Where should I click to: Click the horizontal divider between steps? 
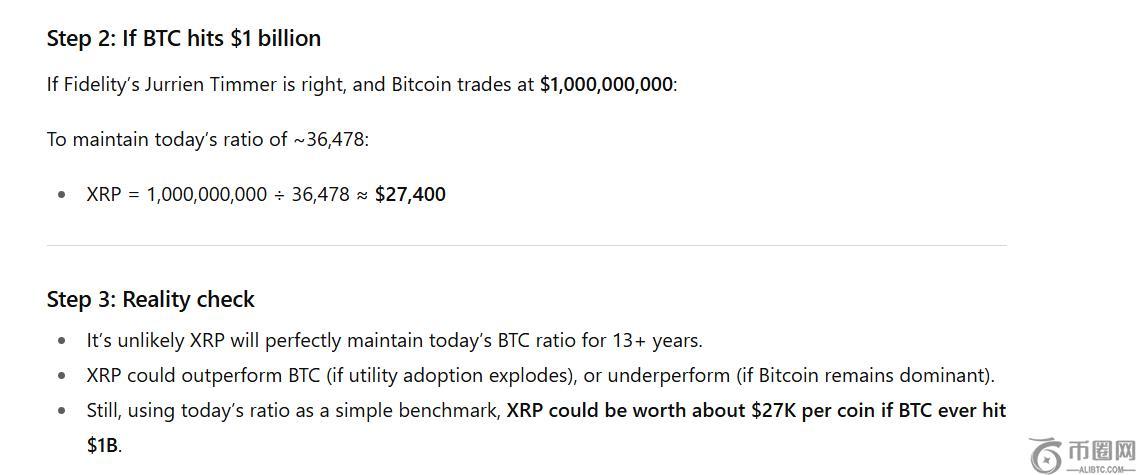(526, 245)
